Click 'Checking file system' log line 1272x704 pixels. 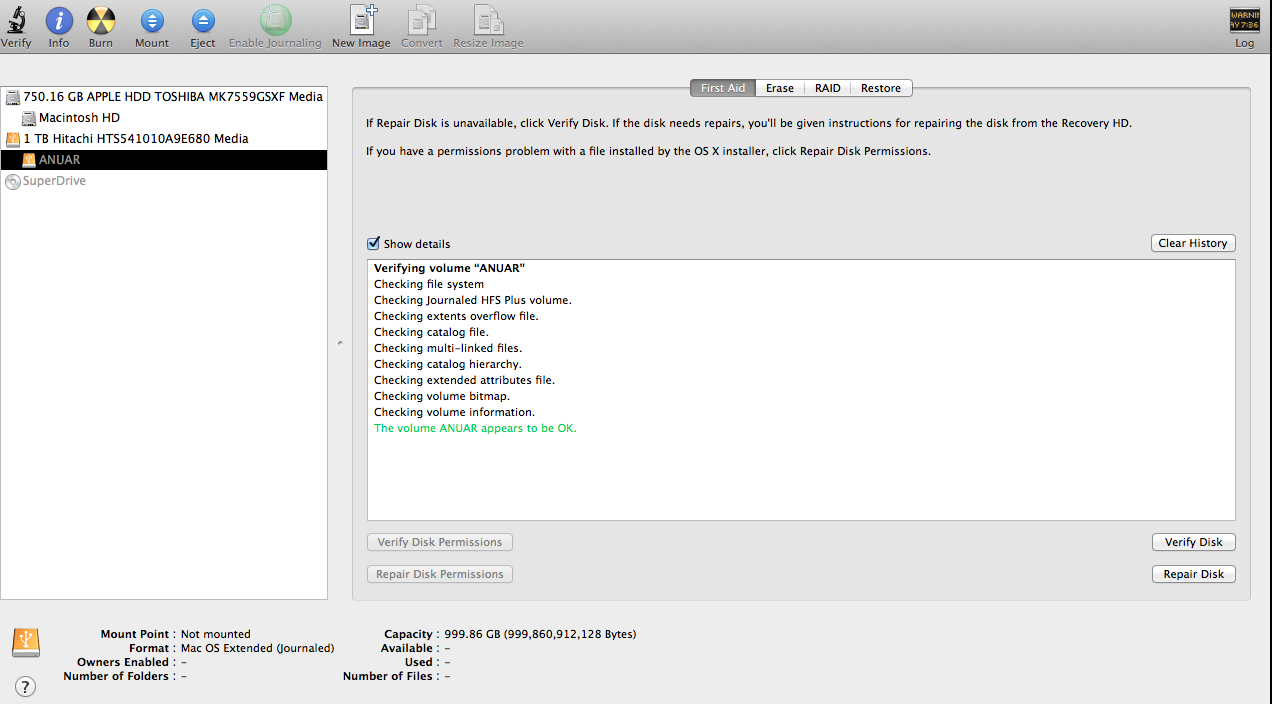429,284
